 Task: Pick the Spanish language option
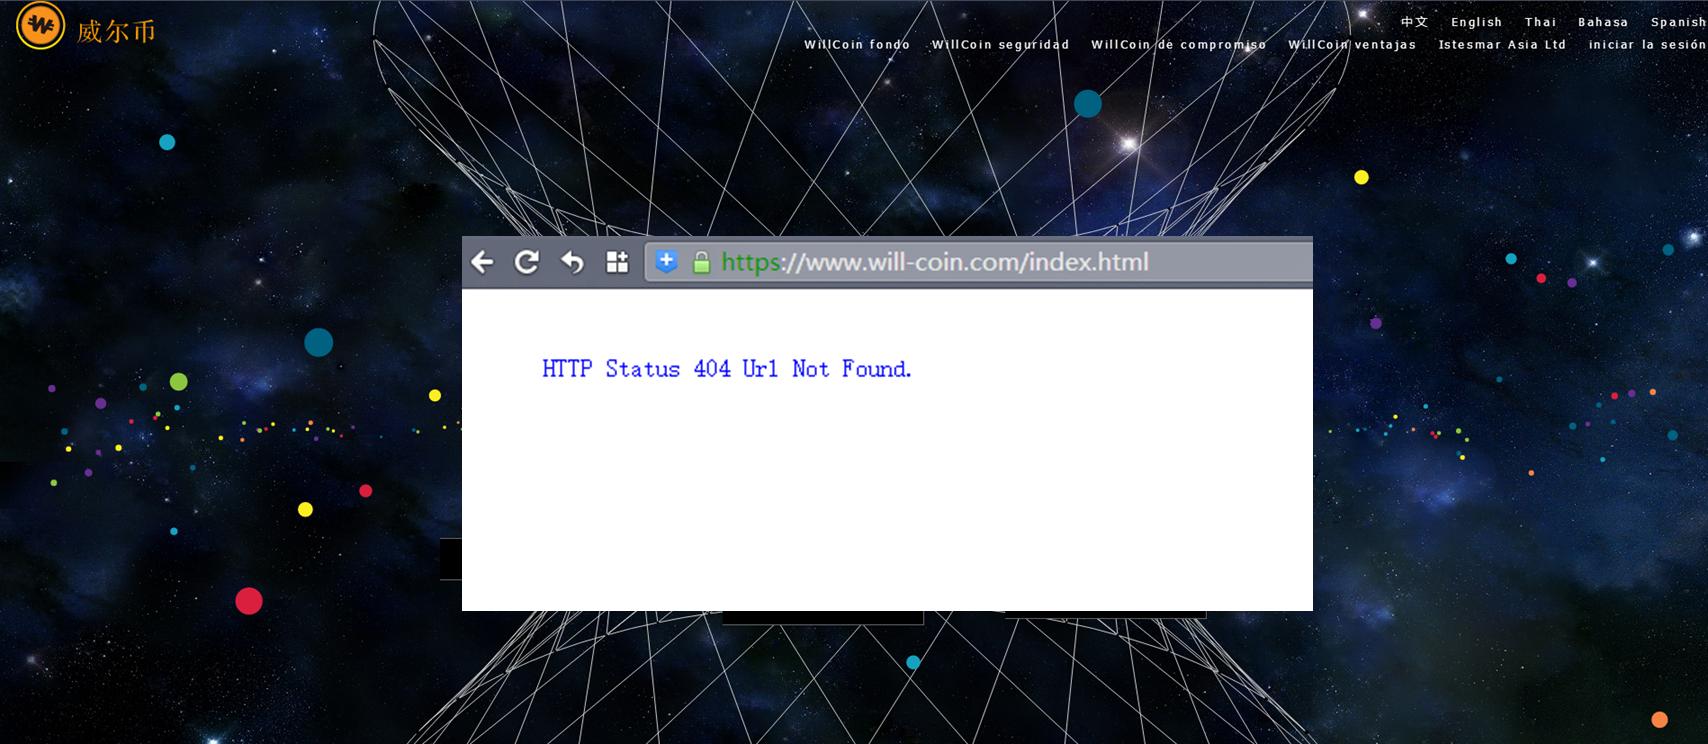1678,22
